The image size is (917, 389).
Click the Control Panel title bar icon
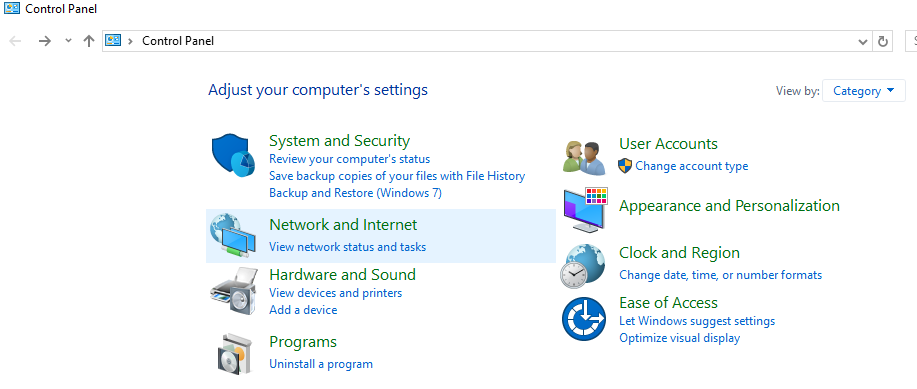[x=12, y=9]
